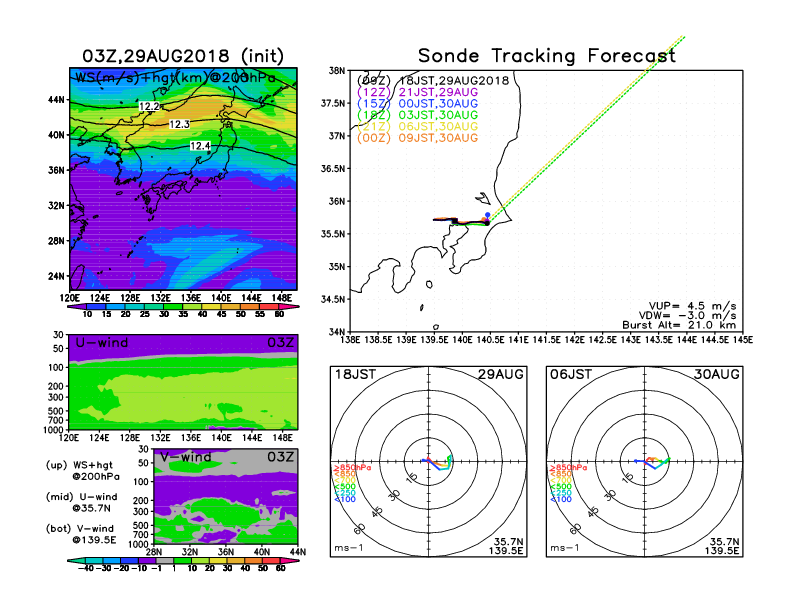Click the '37.5N' latitude tick on tracking map

[332, 103]
